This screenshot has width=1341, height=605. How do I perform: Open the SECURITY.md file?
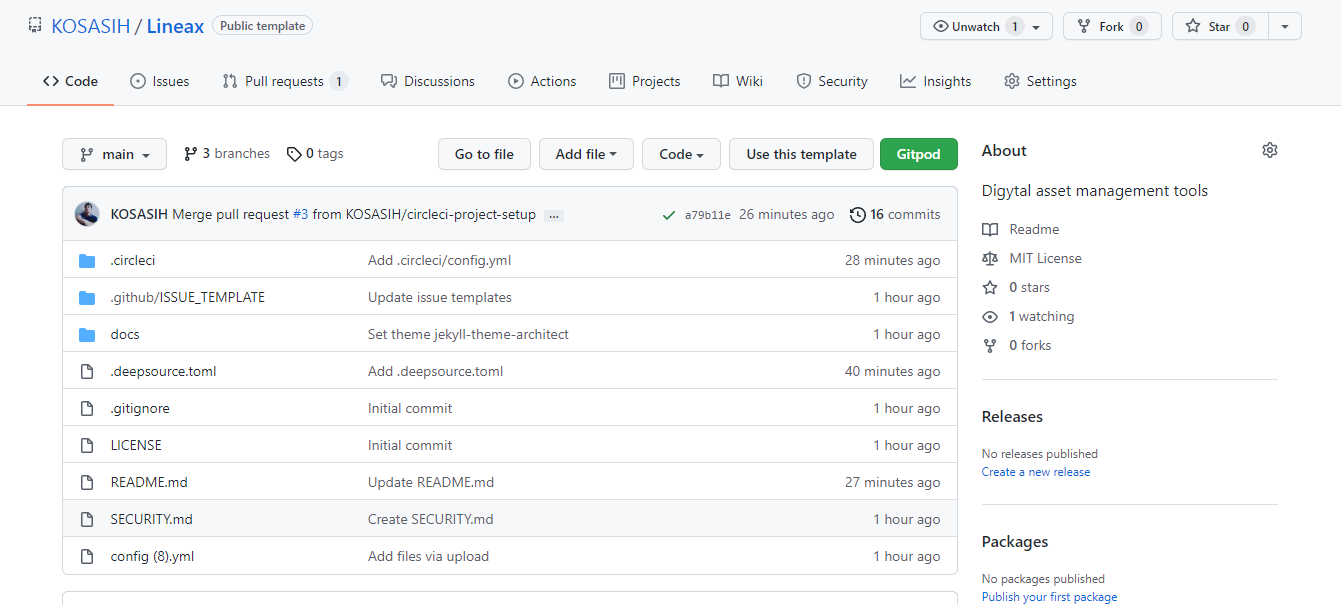151,519
